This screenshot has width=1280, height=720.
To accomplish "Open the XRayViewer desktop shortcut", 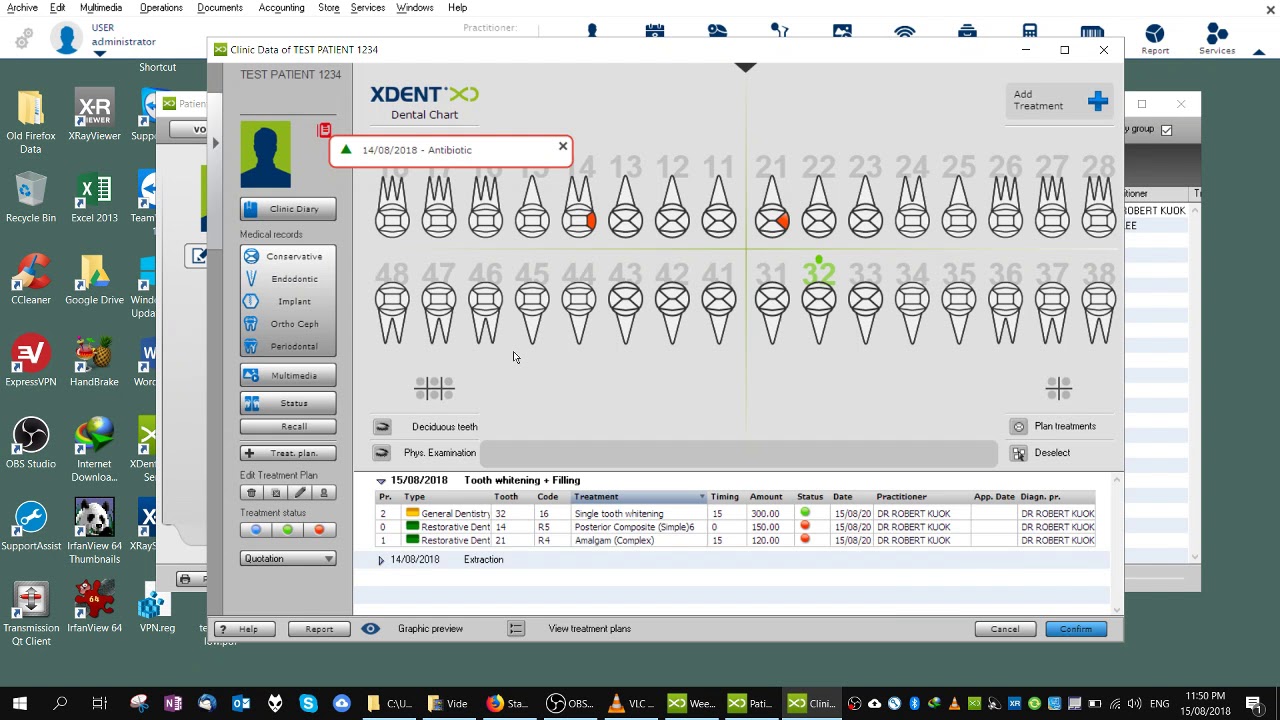I will click(94, 115).
